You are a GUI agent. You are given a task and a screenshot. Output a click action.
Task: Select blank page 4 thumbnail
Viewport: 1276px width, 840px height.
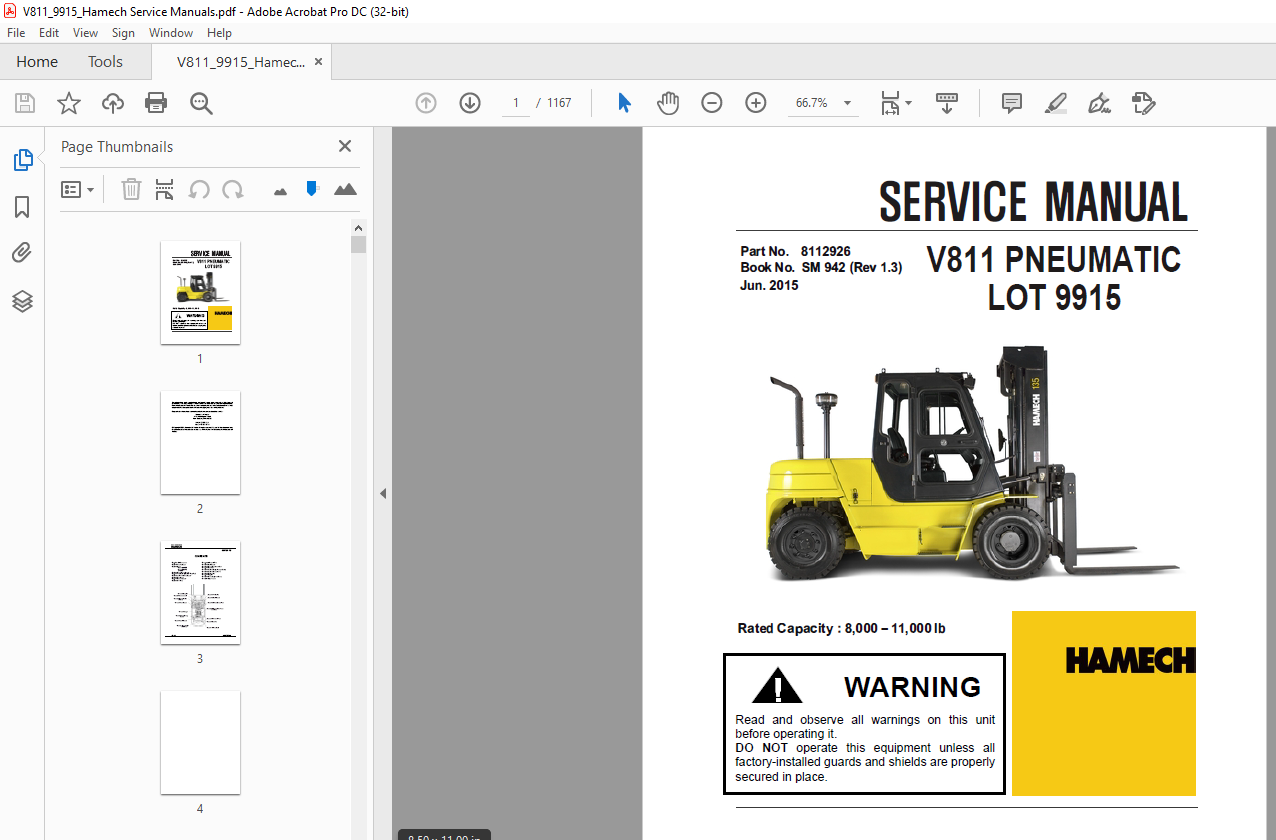point(200,742)
